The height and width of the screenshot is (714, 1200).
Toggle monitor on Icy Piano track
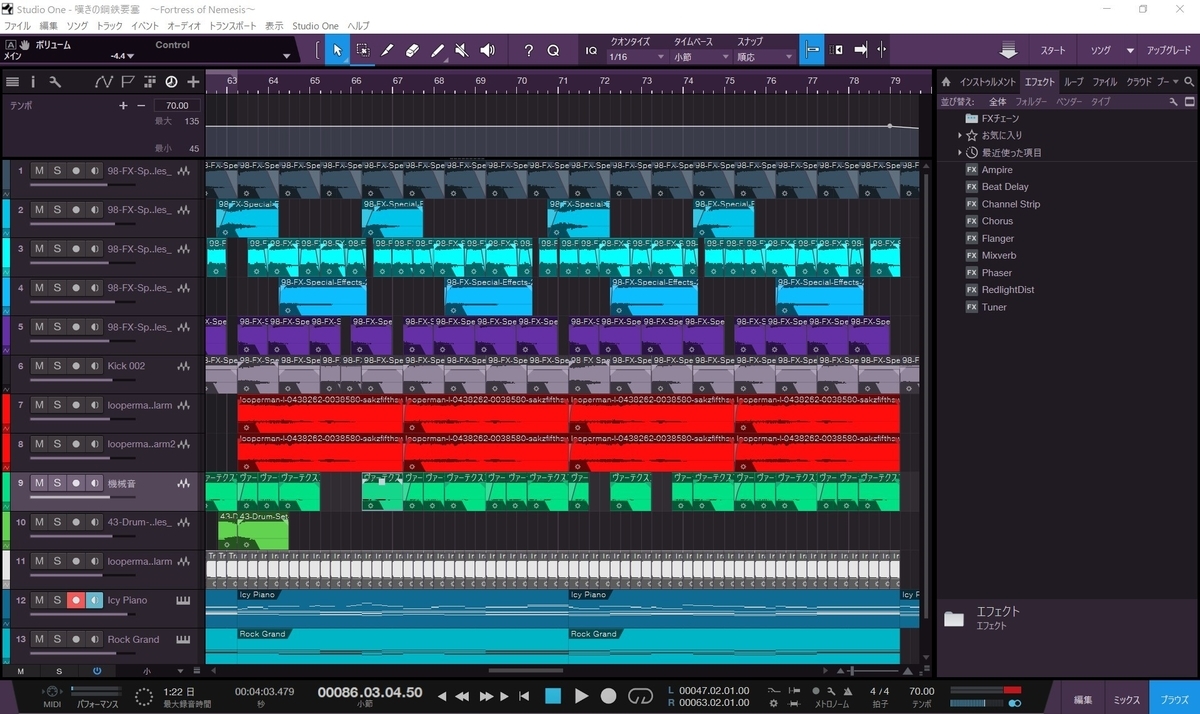pos(94,600)
